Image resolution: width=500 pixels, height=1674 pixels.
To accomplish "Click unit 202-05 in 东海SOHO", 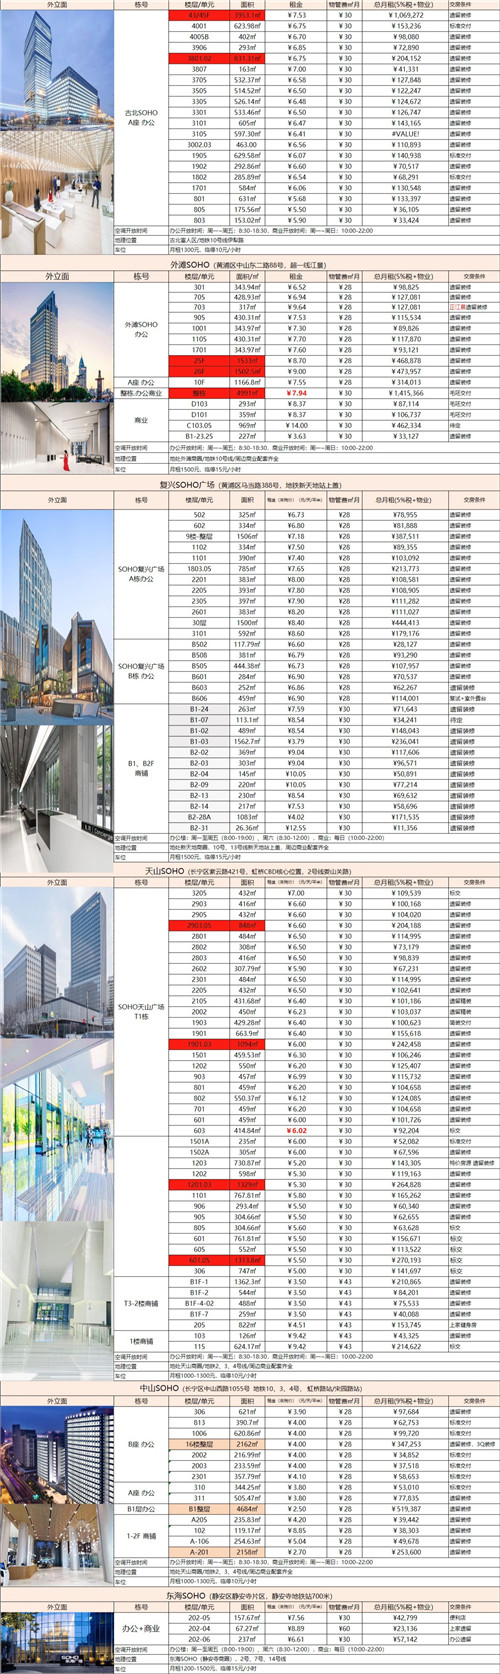I will (x=199, y=1617).
